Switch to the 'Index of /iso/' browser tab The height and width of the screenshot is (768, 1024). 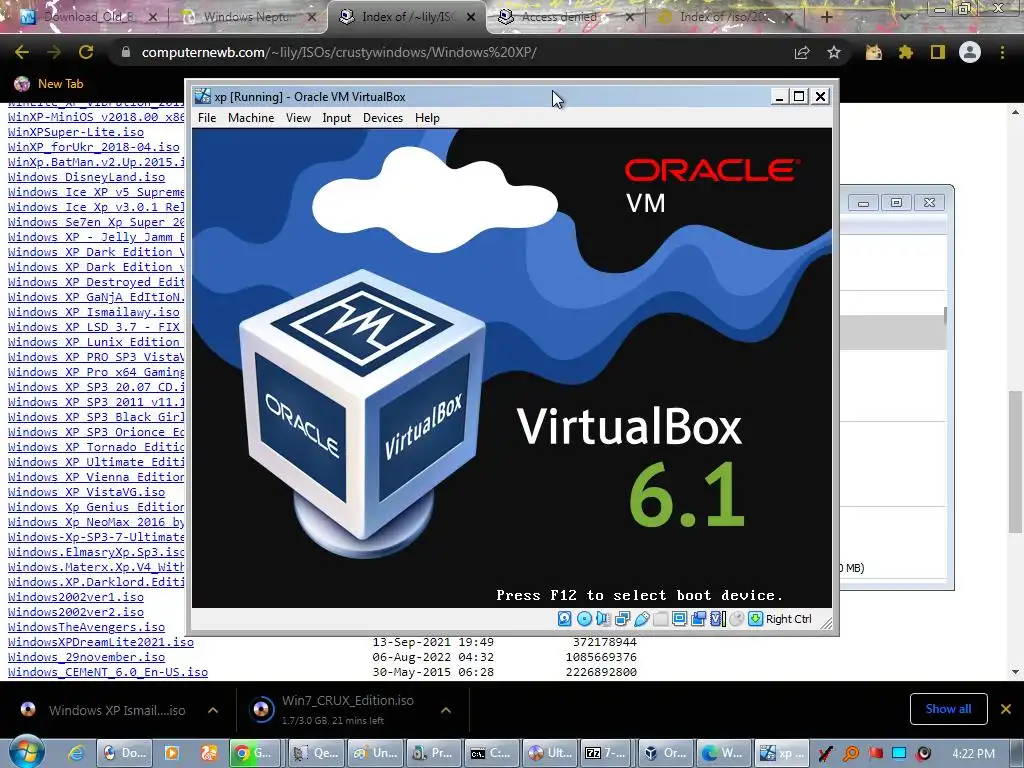point(724,16)
